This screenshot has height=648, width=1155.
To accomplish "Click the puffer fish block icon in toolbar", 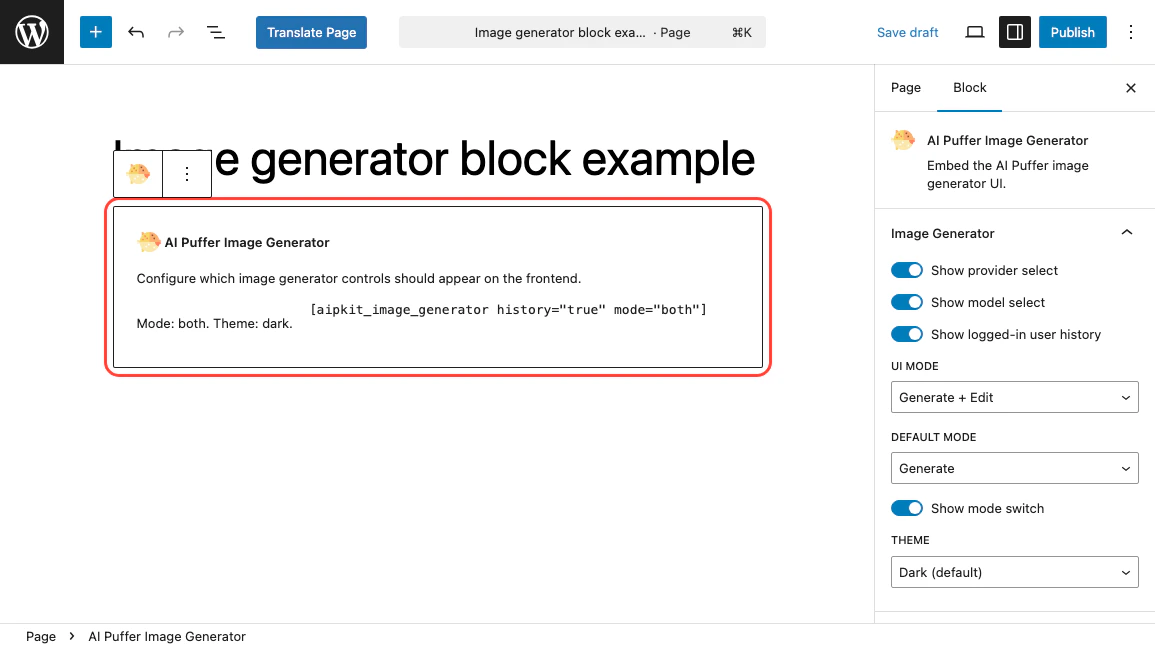I will click(x=137, y=173).
